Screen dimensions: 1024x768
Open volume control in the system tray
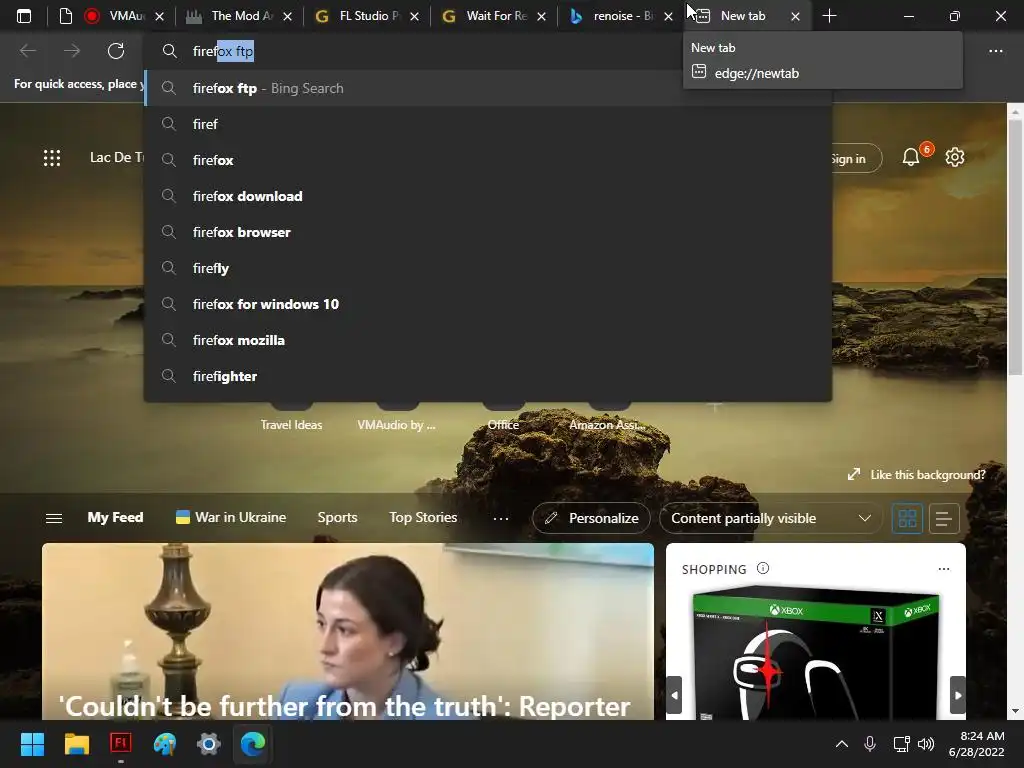pos(926,744)
